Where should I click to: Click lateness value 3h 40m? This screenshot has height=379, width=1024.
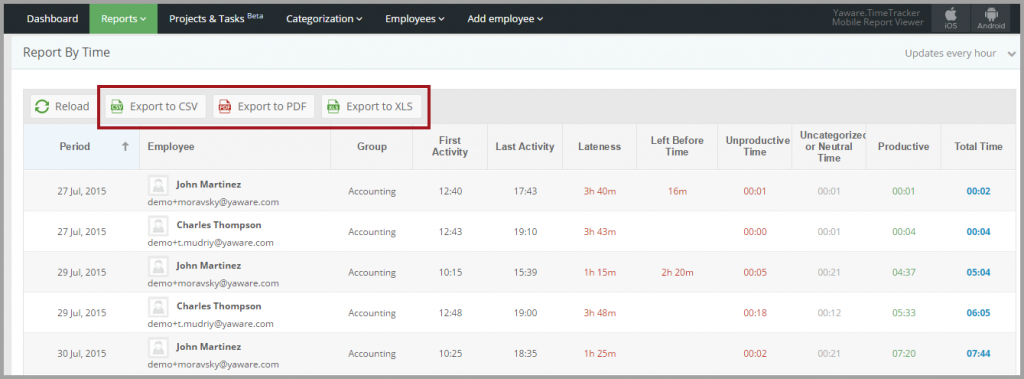pyautogui.click(x=600, y=191)
